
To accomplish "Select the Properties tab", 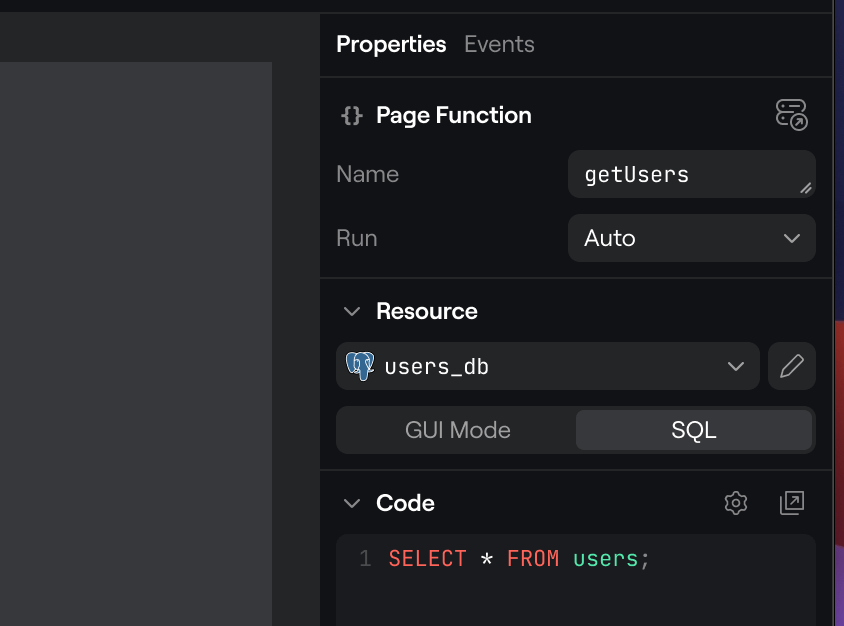I will pyautogui.click(x=391, y=44).
